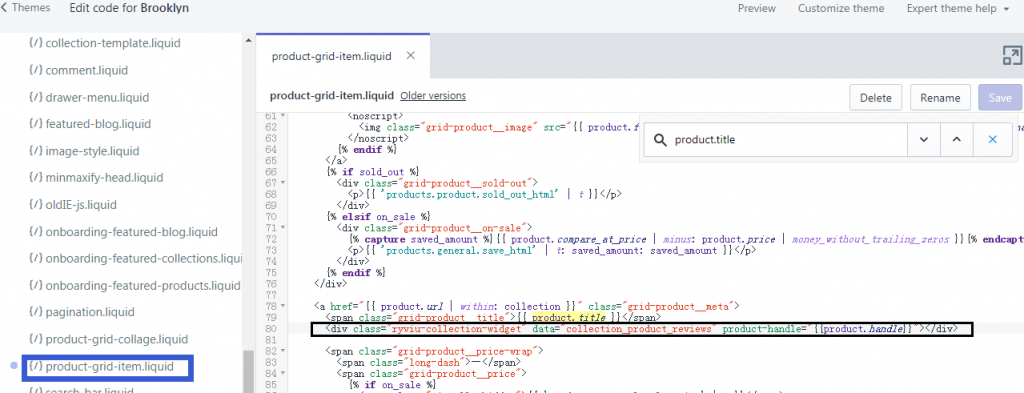Image resolution: width=1024 pixels, height=393 pixels.
Task: Collapse code fold at line 84
Action: (x=283, y=373)
